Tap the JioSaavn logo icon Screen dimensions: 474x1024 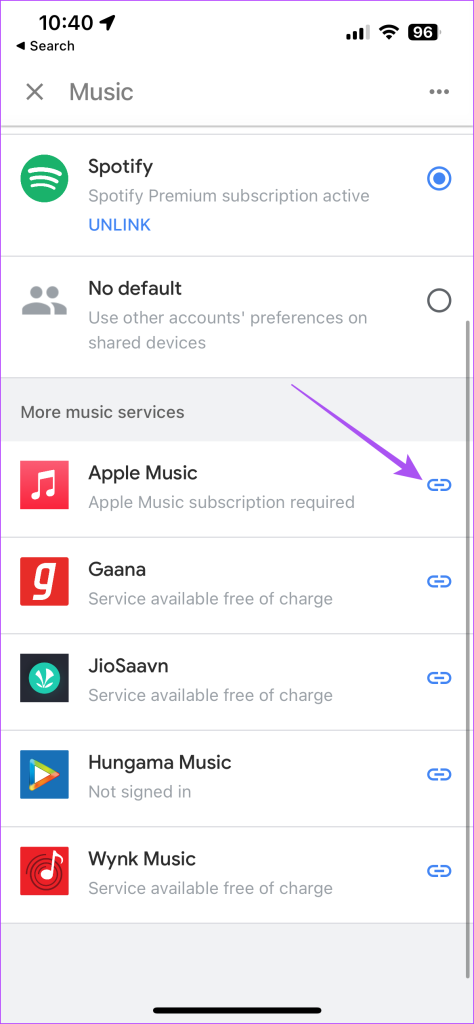(44, 678)
